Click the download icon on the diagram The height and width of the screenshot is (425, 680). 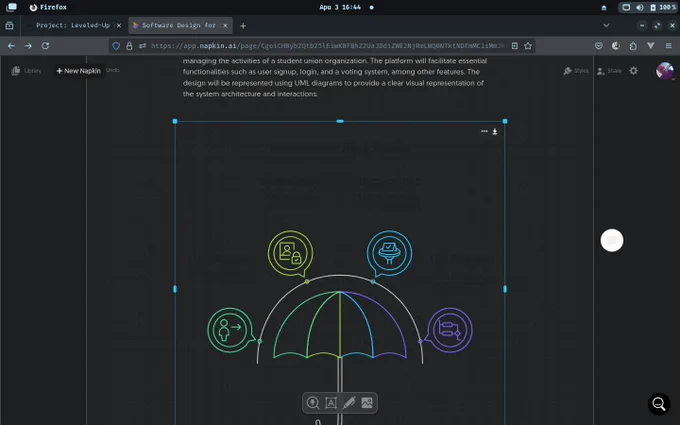[495, 131]
